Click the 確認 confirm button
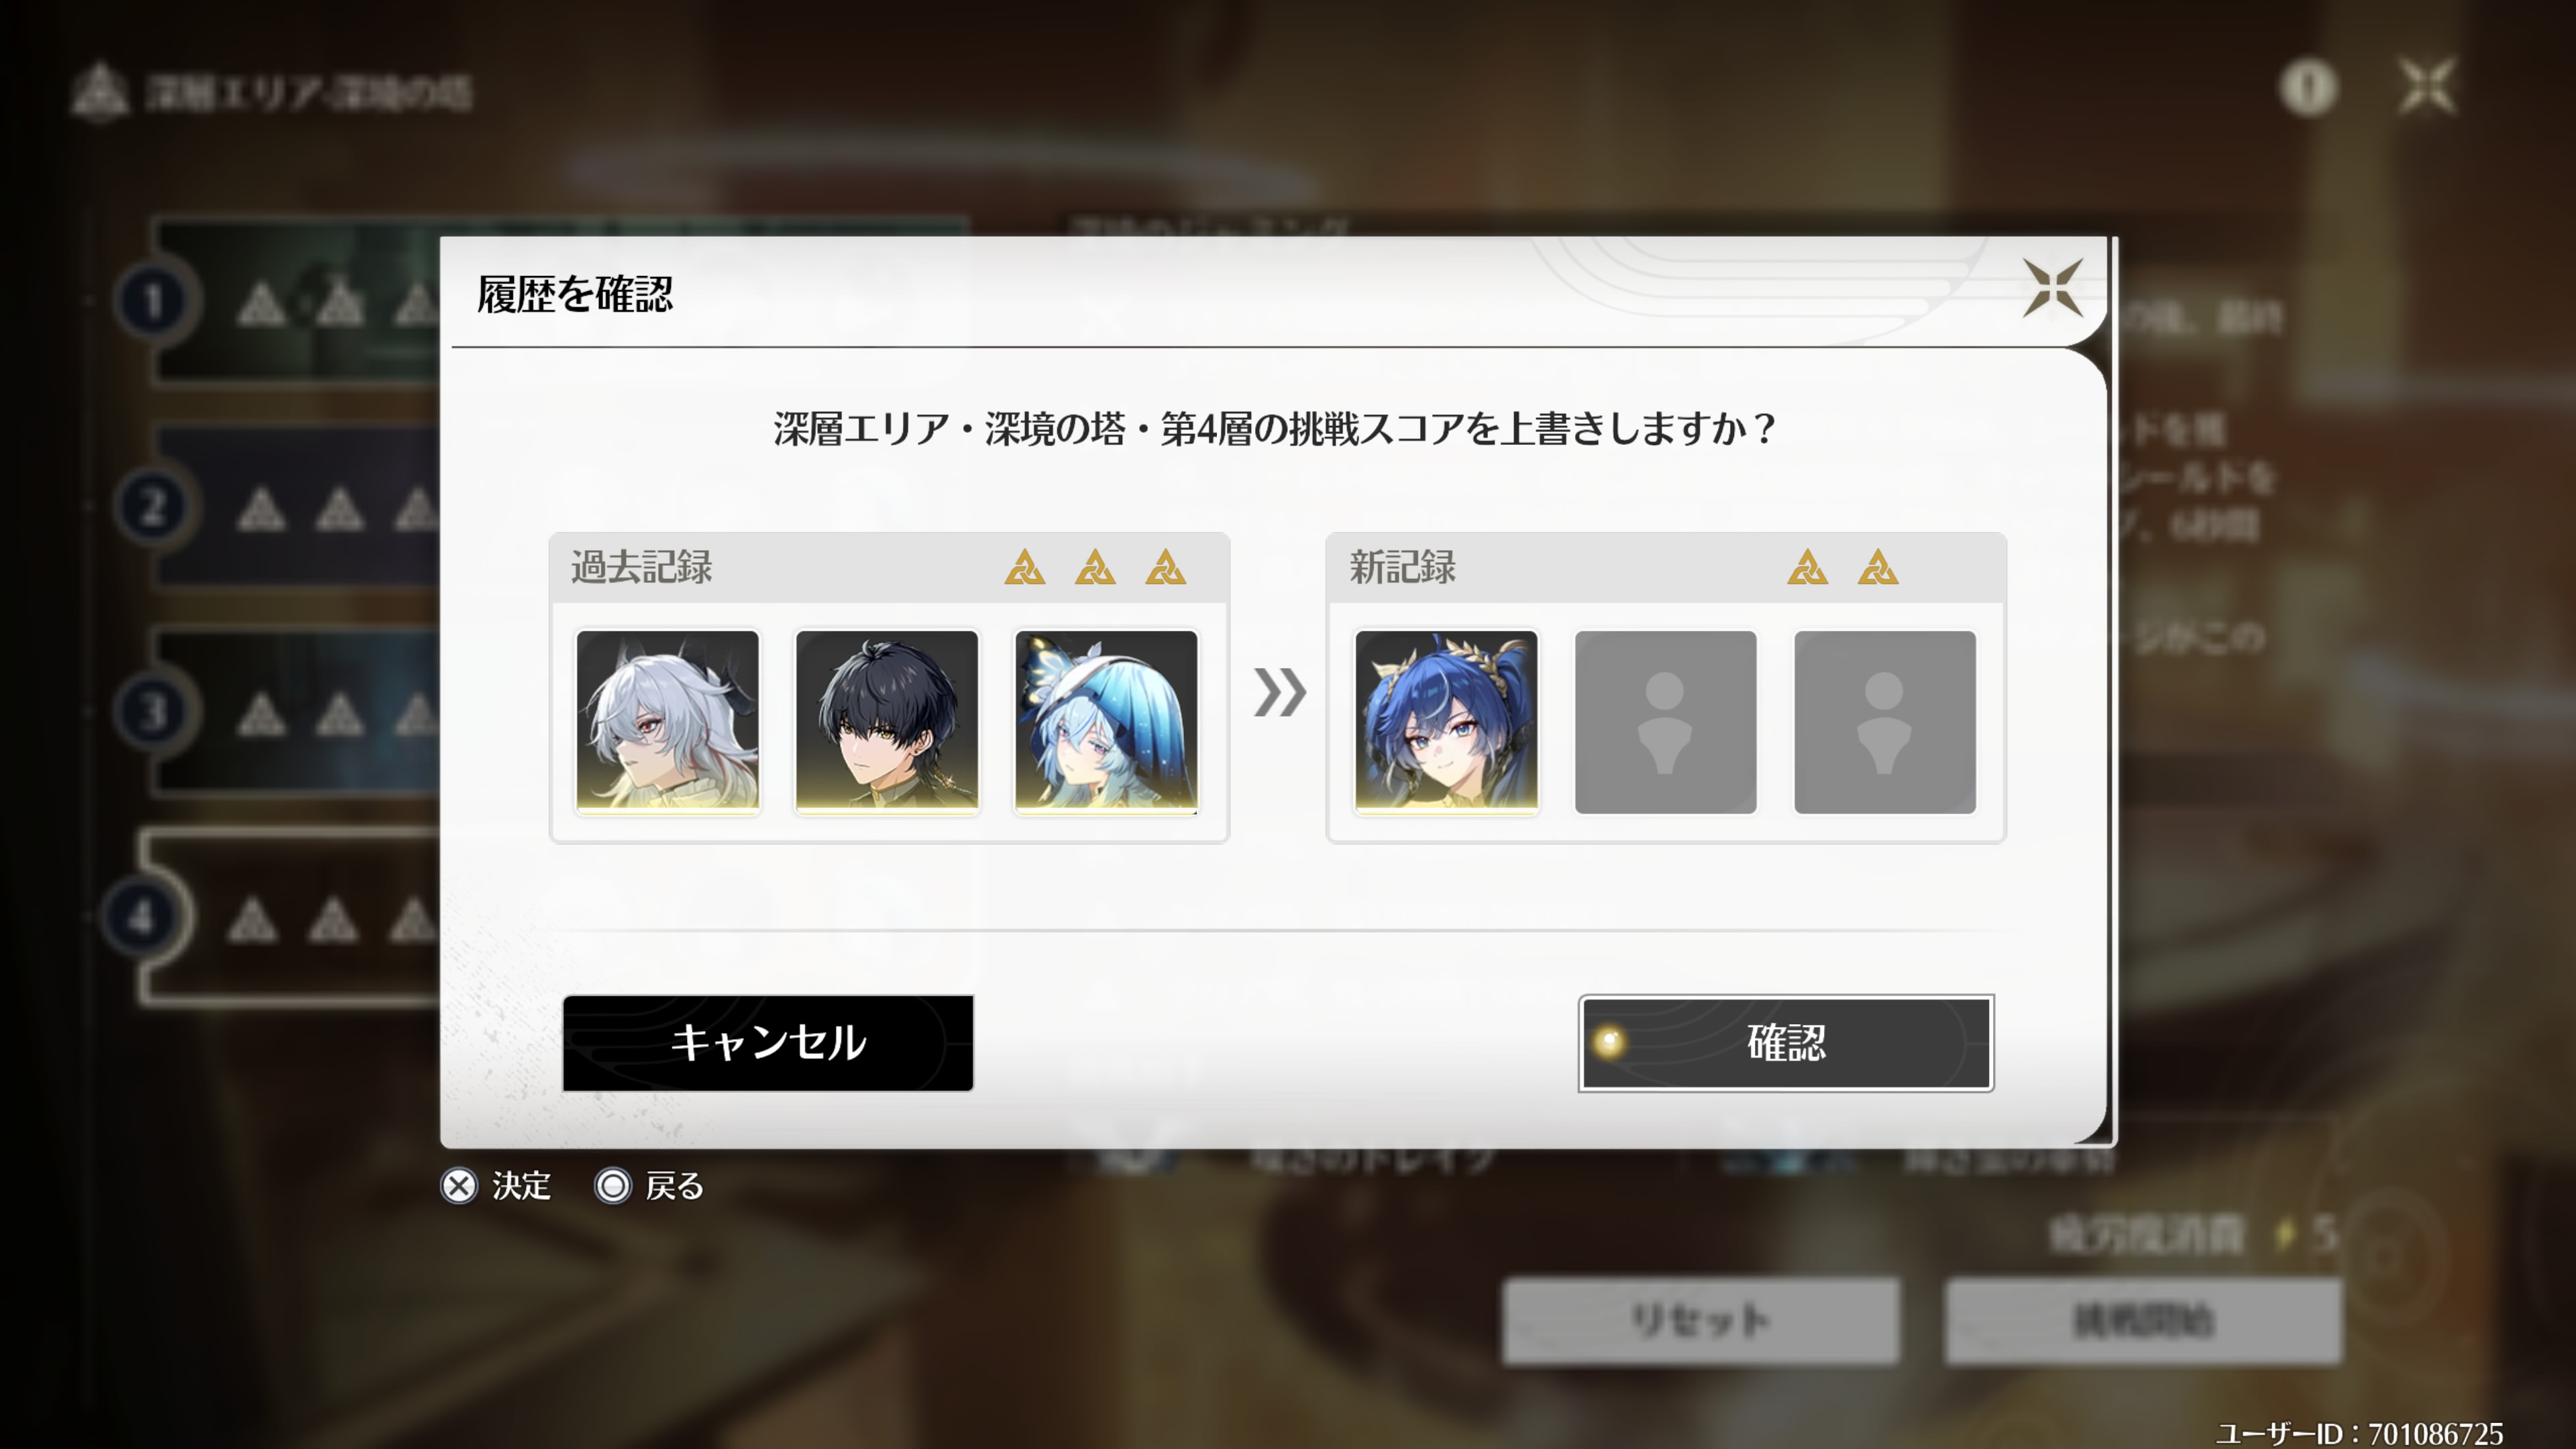The width and height of the screenshot is (2576, 1449). 1785,1043
